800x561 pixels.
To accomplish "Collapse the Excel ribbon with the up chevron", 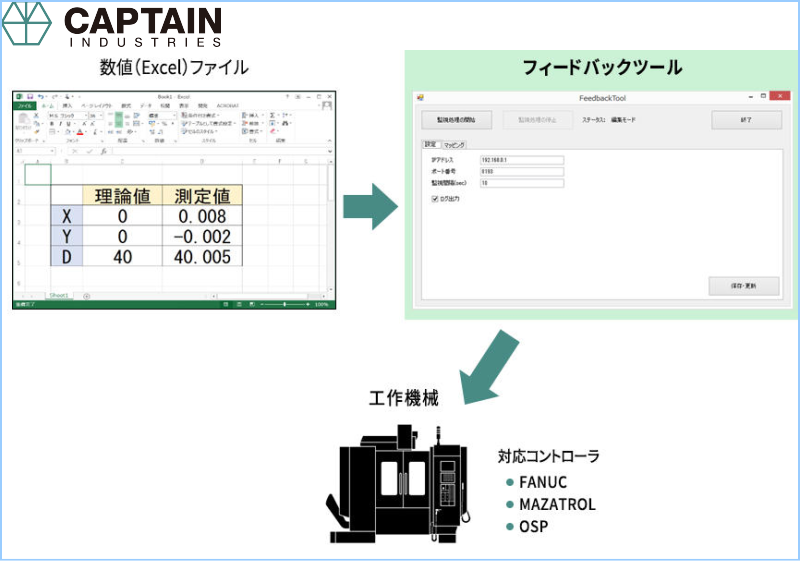I will (x=330, y=140).
